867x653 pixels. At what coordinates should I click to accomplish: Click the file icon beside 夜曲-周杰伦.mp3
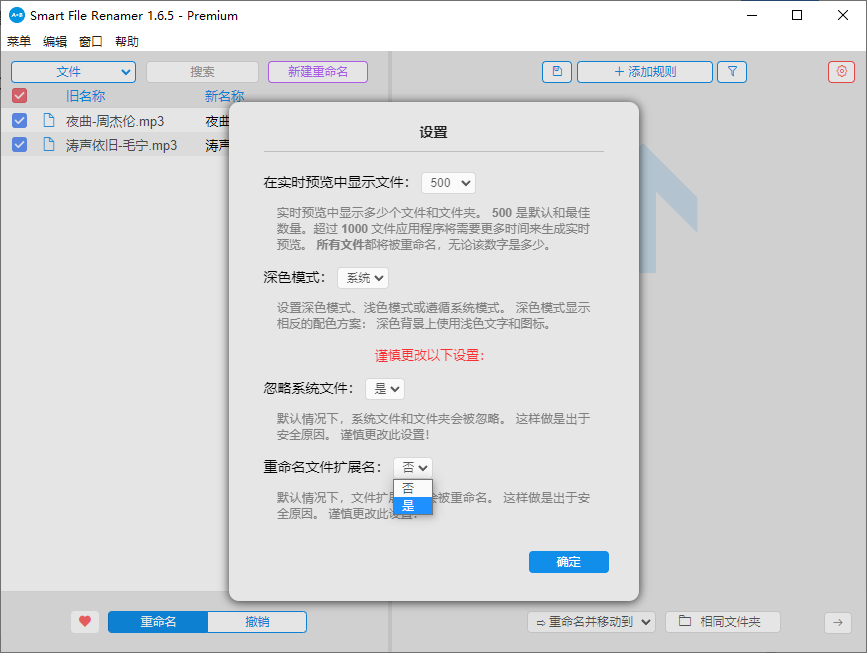[x=49, y=120]
